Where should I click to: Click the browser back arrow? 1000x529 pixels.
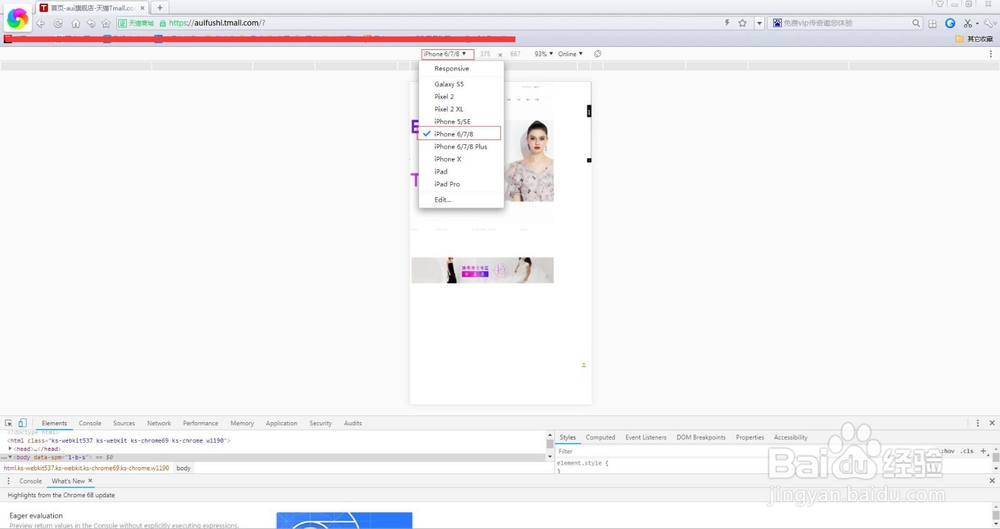click(x=41, y=24)
